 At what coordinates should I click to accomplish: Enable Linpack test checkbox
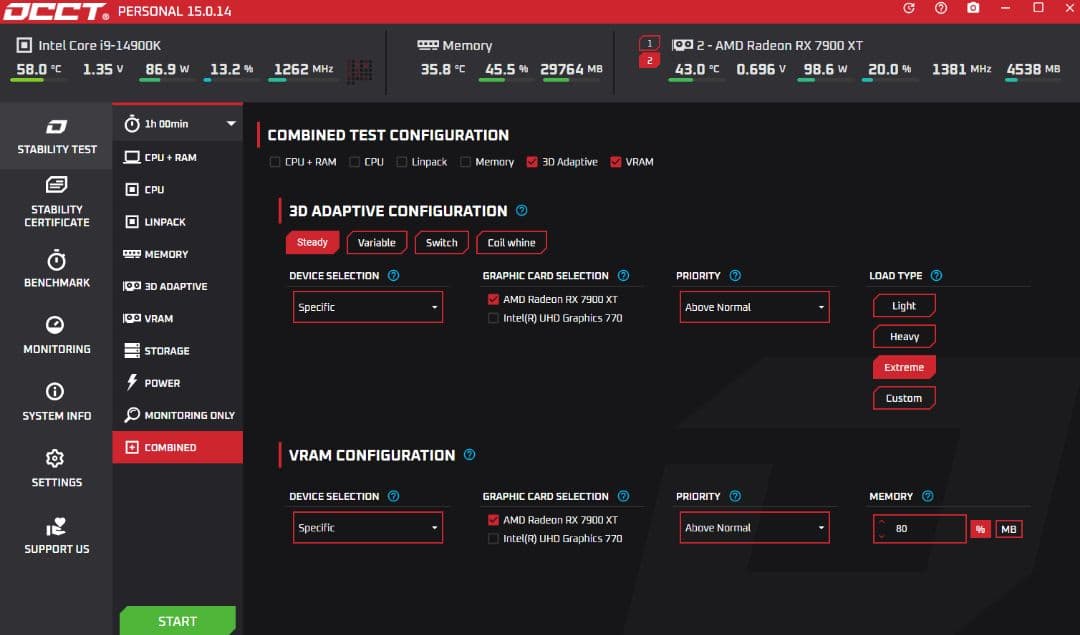click(402, 162)
